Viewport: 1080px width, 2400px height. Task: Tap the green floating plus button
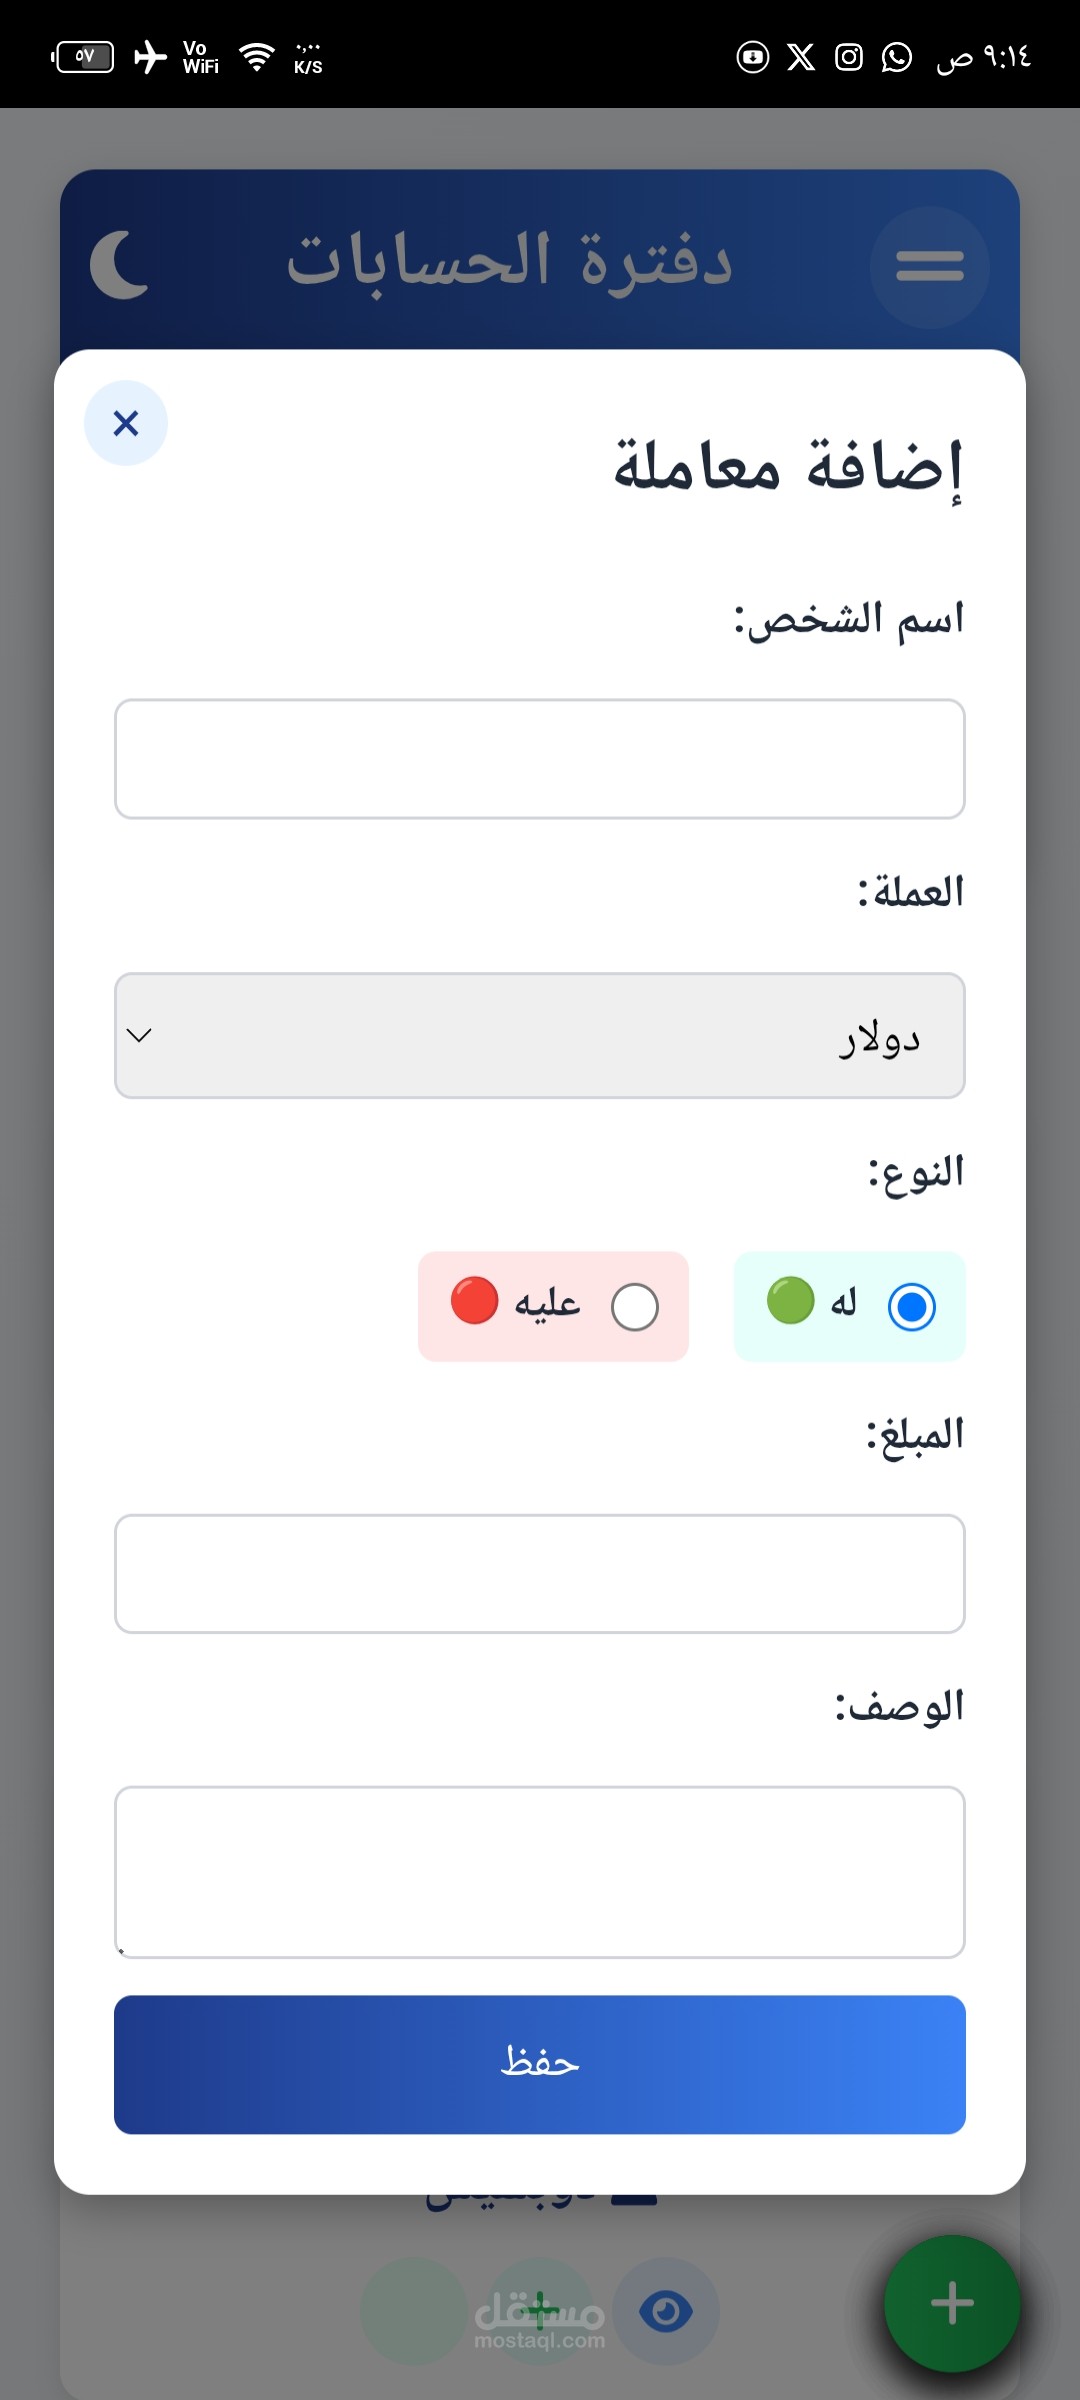(951, 2303)
